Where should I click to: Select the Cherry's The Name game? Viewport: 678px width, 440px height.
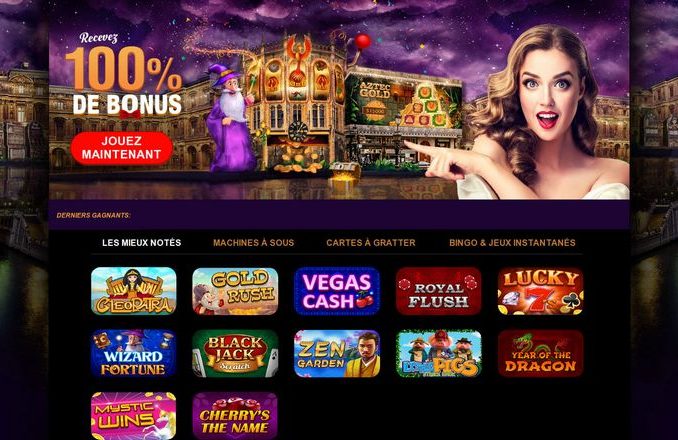[235, 416]
